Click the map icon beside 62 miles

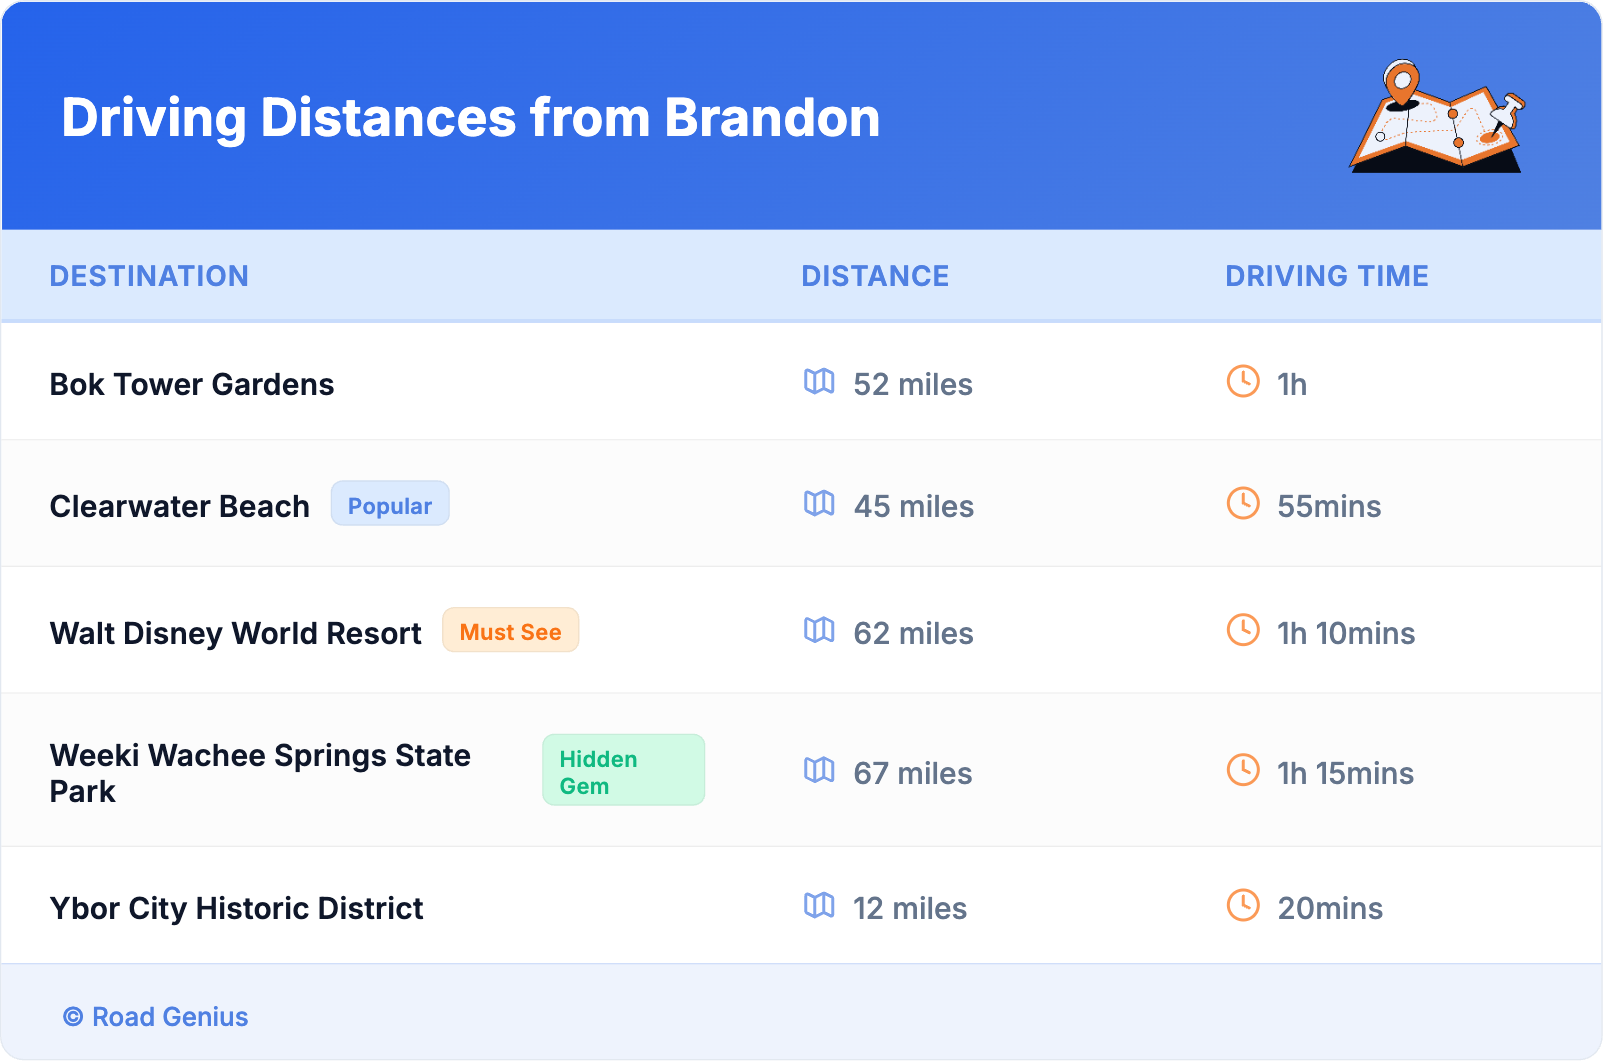[x=819, y=631]
